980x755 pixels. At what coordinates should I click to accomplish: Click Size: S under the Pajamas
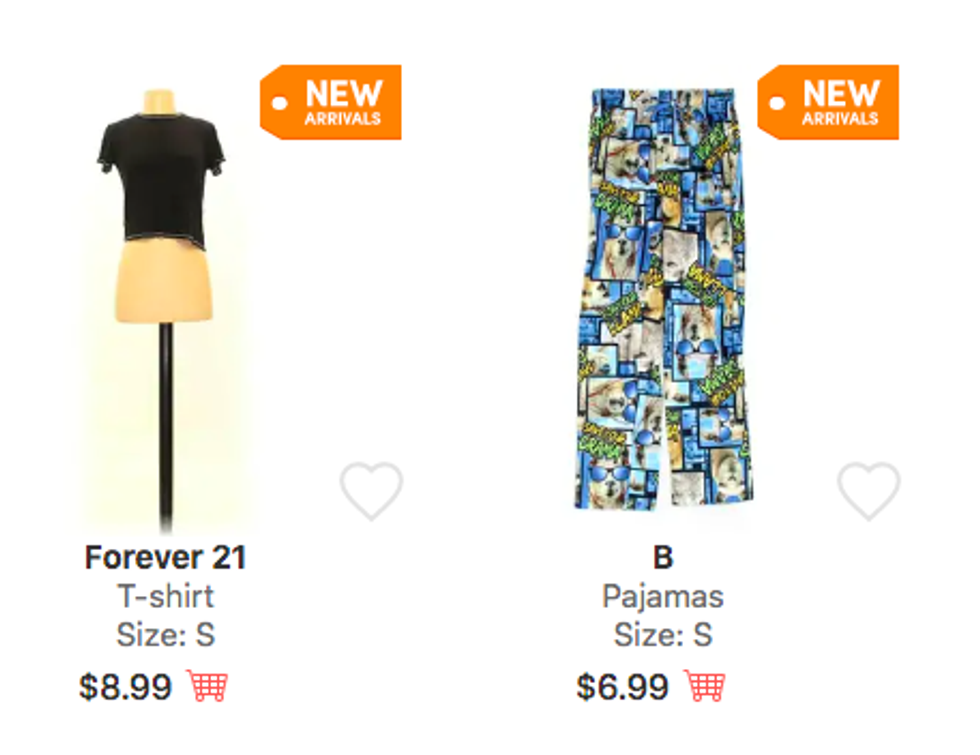tap(663, 634)
